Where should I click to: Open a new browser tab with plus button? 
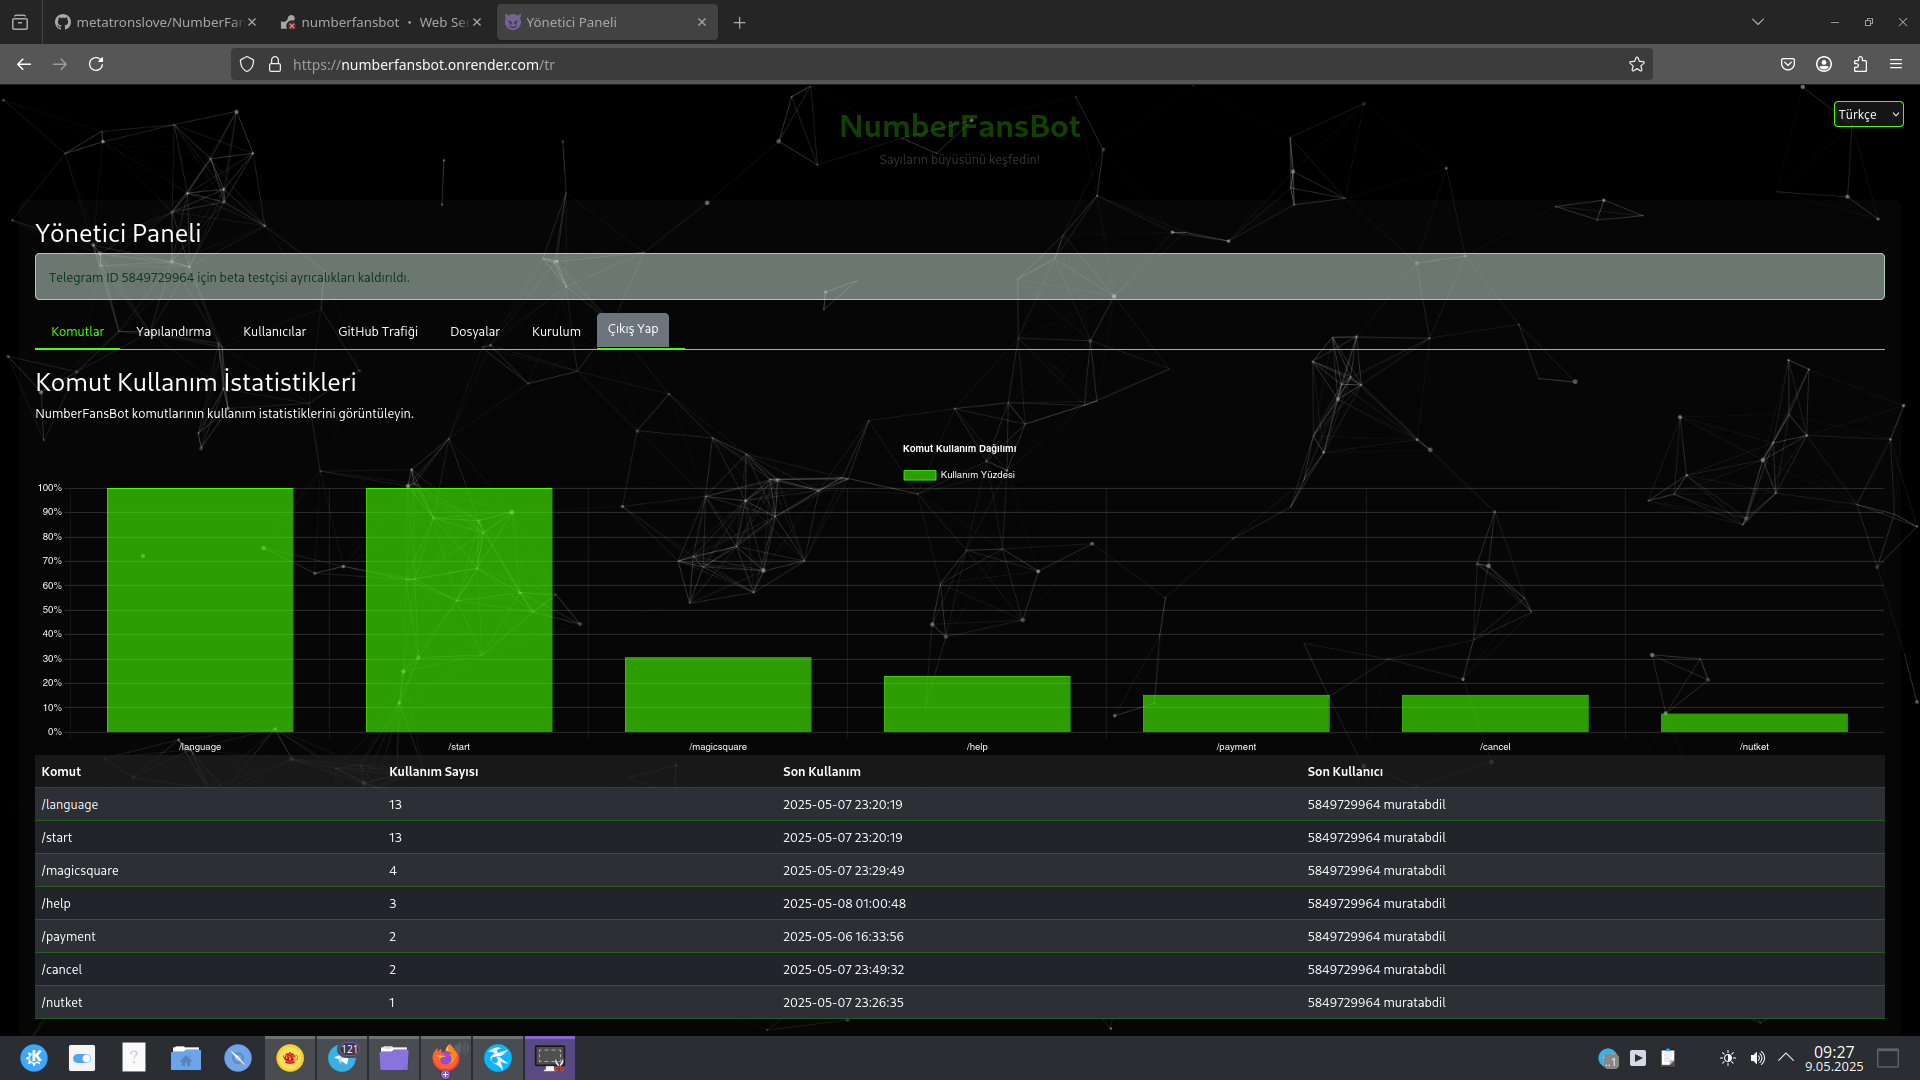tap(739, 22)
